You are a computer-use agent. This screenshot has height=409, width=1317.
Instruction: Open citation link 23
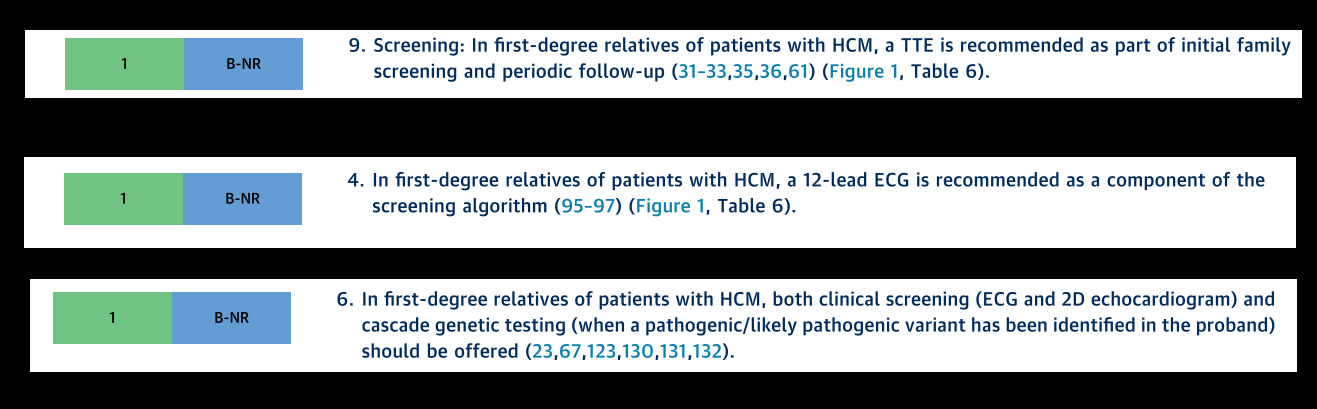[543, 352]
